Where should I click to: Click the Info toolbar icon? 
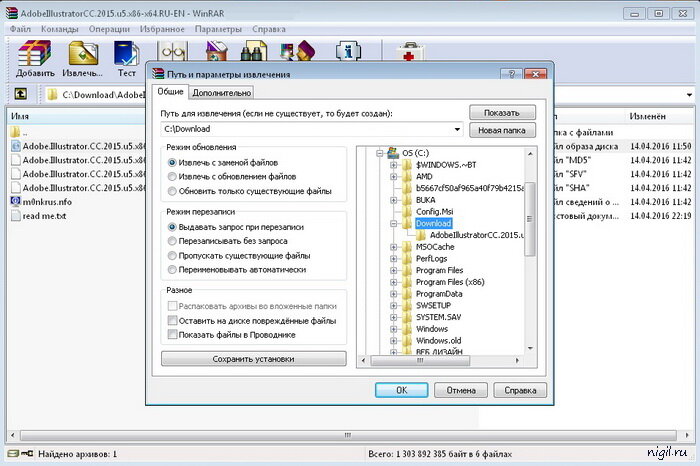pyautogui.click(x=348, y=51)
